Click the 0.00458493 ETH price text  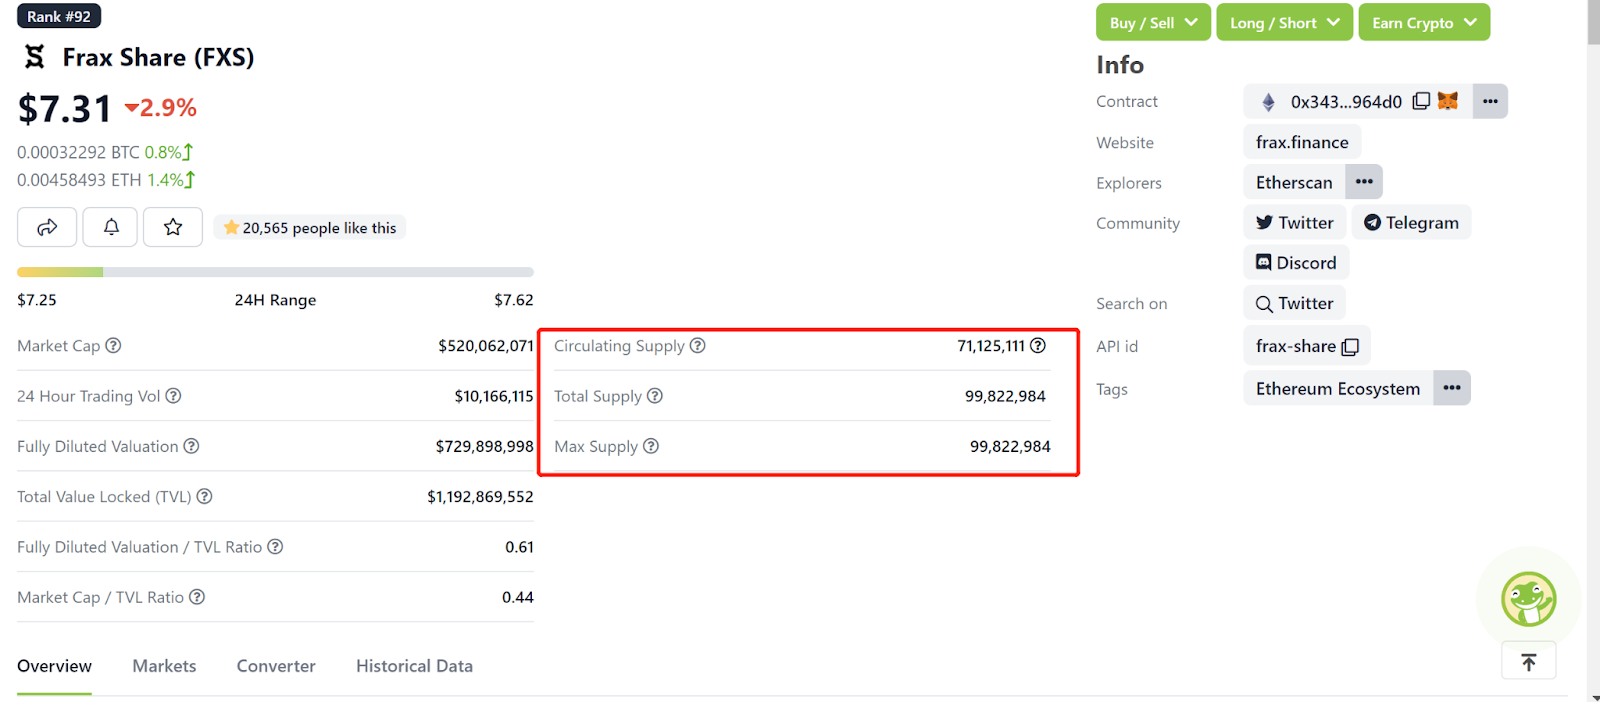[79, 180]
